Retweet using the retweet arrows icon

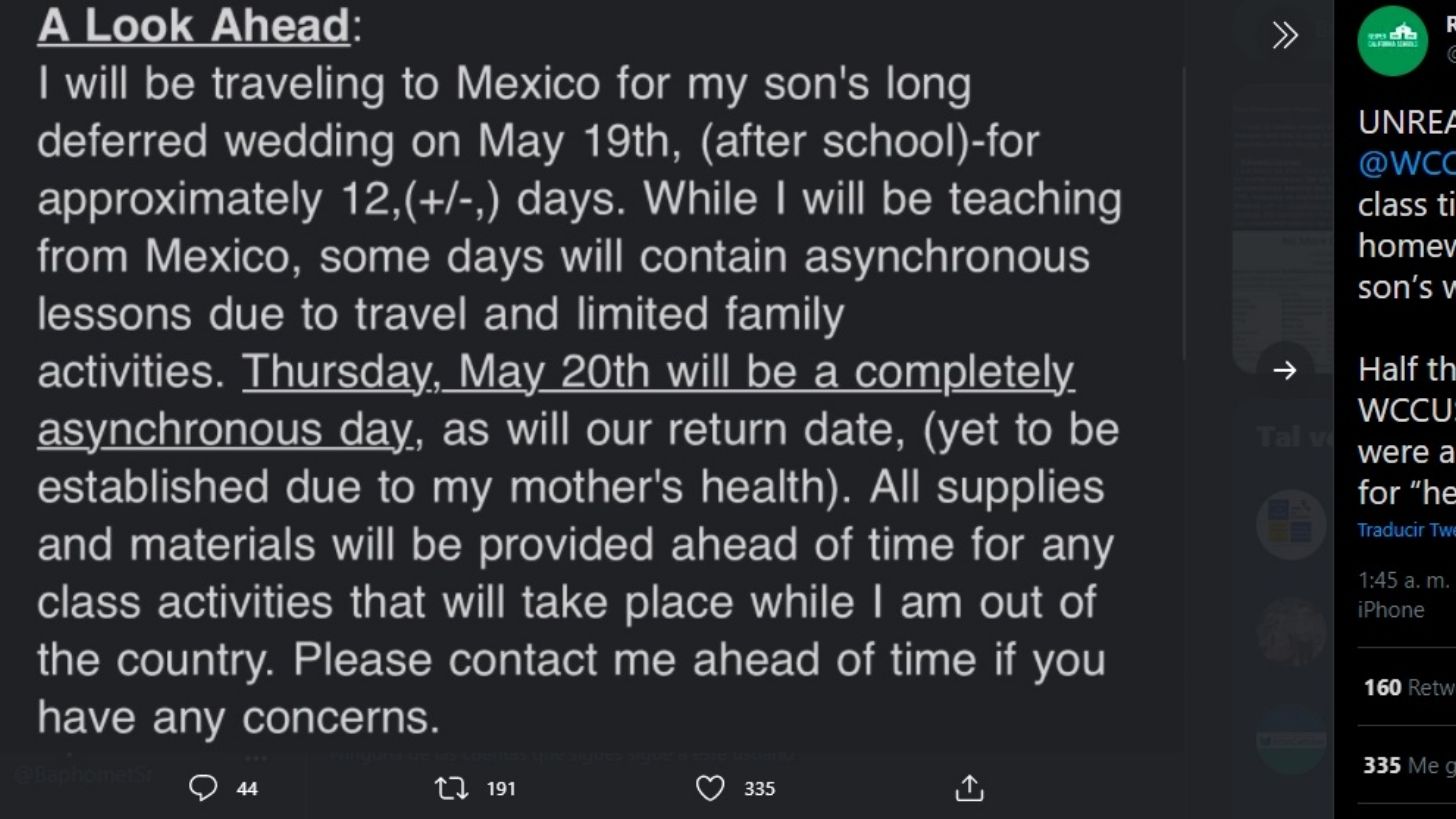pos(452,788)
